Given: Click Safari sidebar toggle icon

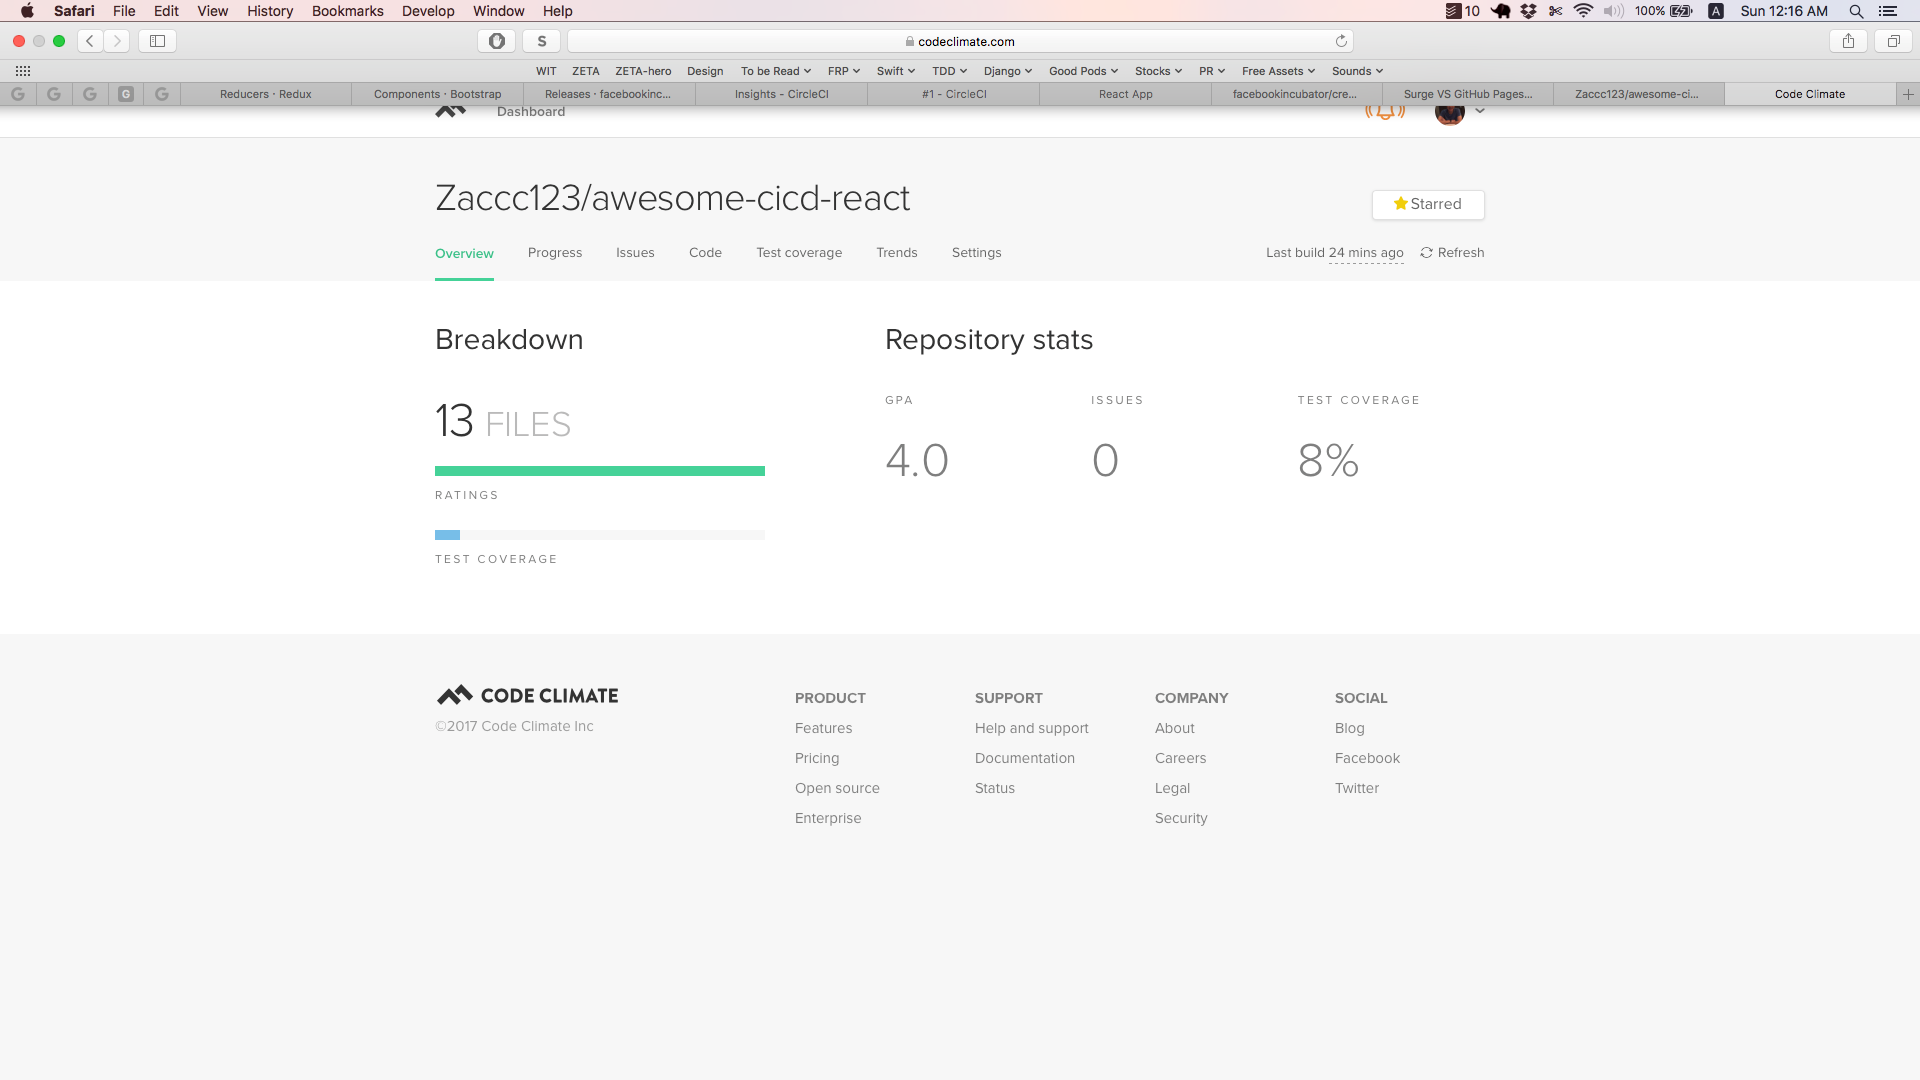Looking at the screenshot, I should pyautogui.click(x=157, y=41).
